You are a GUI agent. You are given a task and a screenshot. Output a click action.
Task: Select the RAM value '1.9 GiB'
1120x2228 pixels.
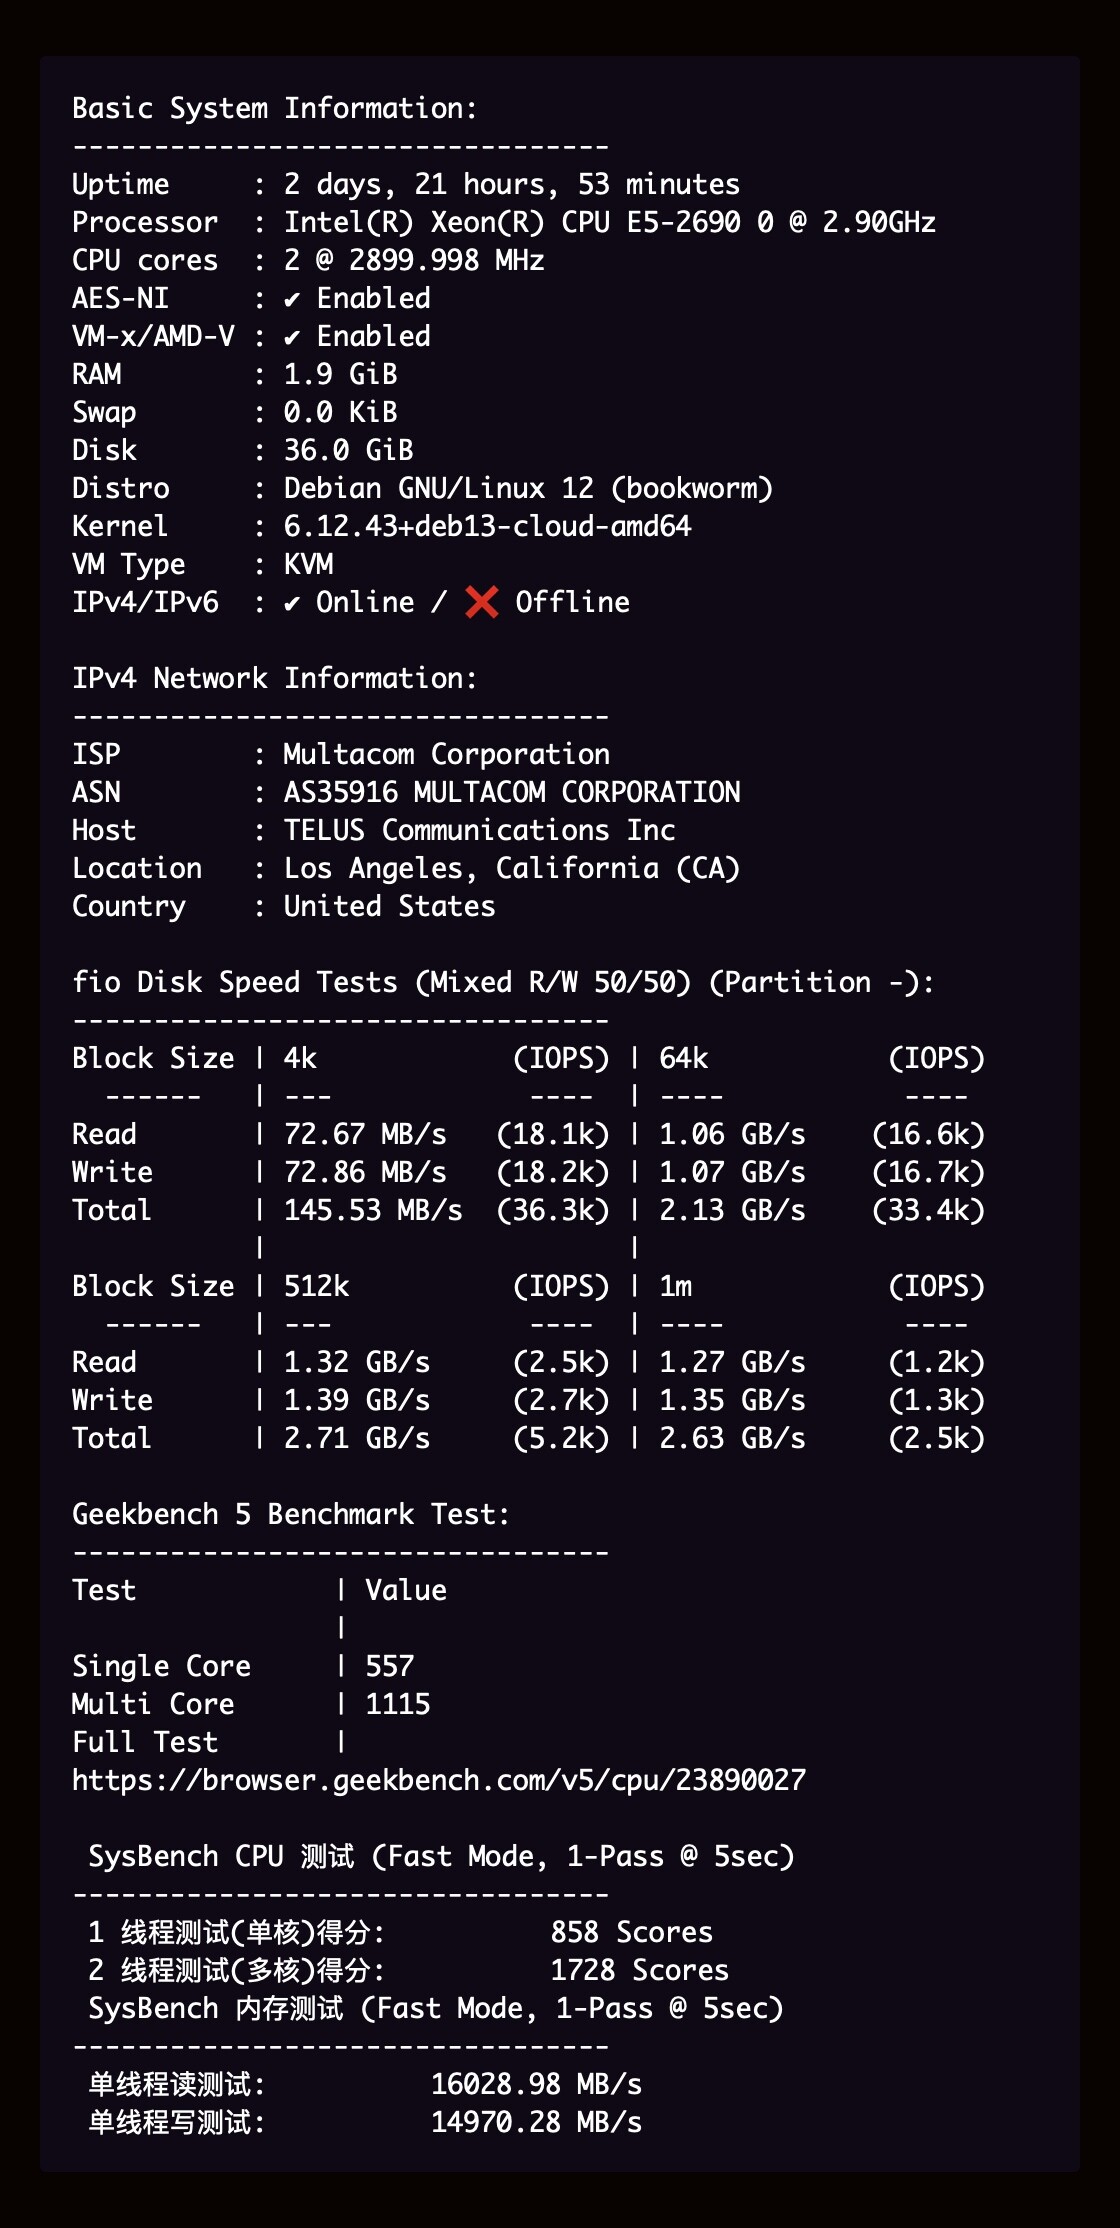tap(341, 374)
